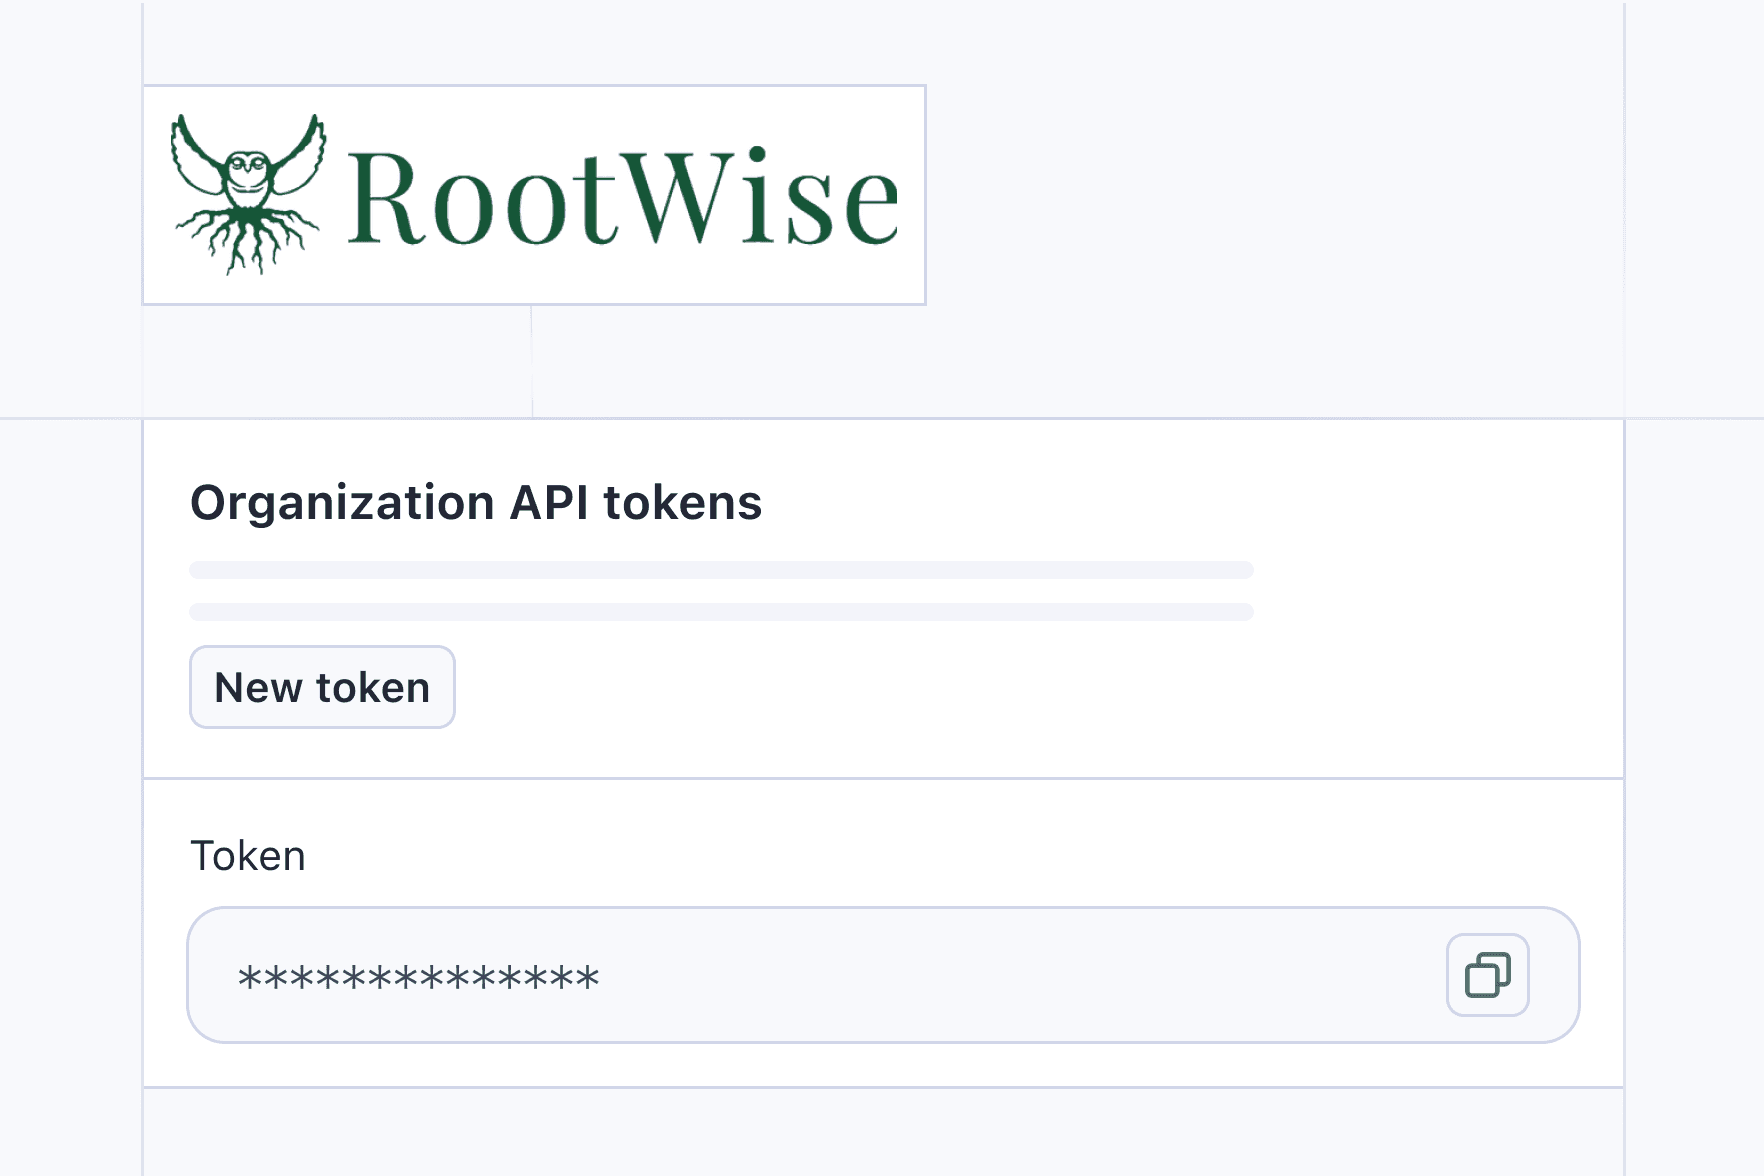The height and width of the screenshot is (1176, 1764).
Task: Click empty space inside the Token field
Action: pyautogui.click(x=1000, y=975)
